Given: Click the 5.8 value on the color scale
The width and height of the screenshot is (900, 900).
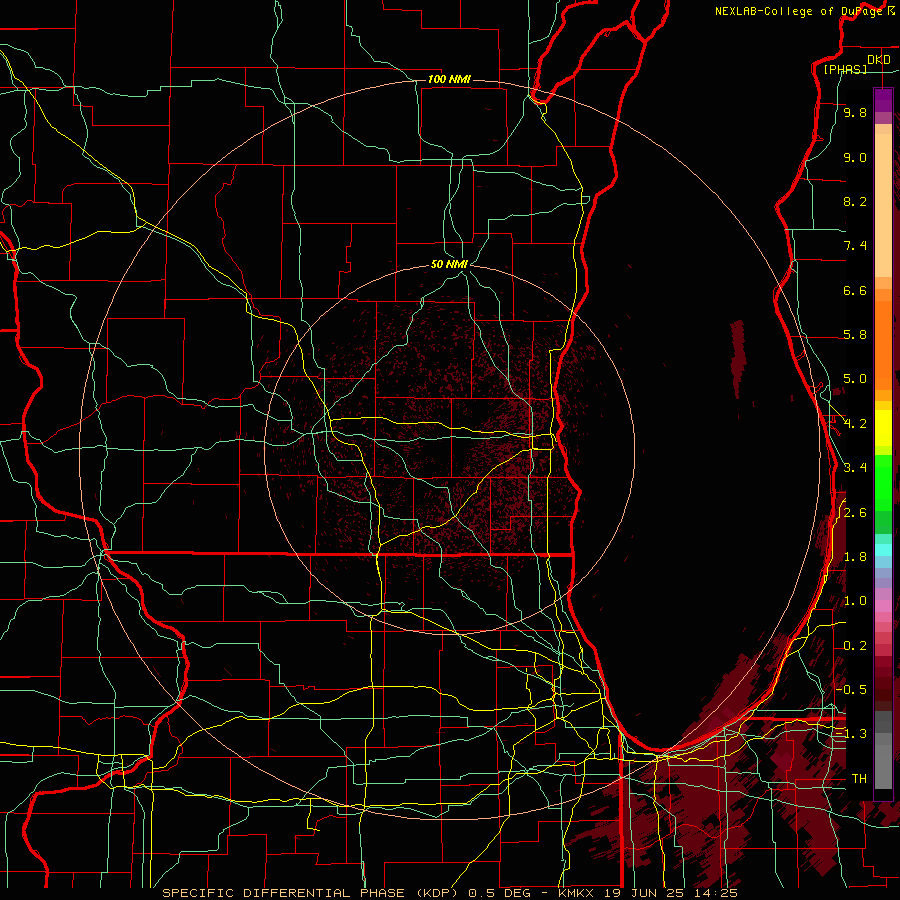Looking at the screenshot, I should [x=855, y=335].
